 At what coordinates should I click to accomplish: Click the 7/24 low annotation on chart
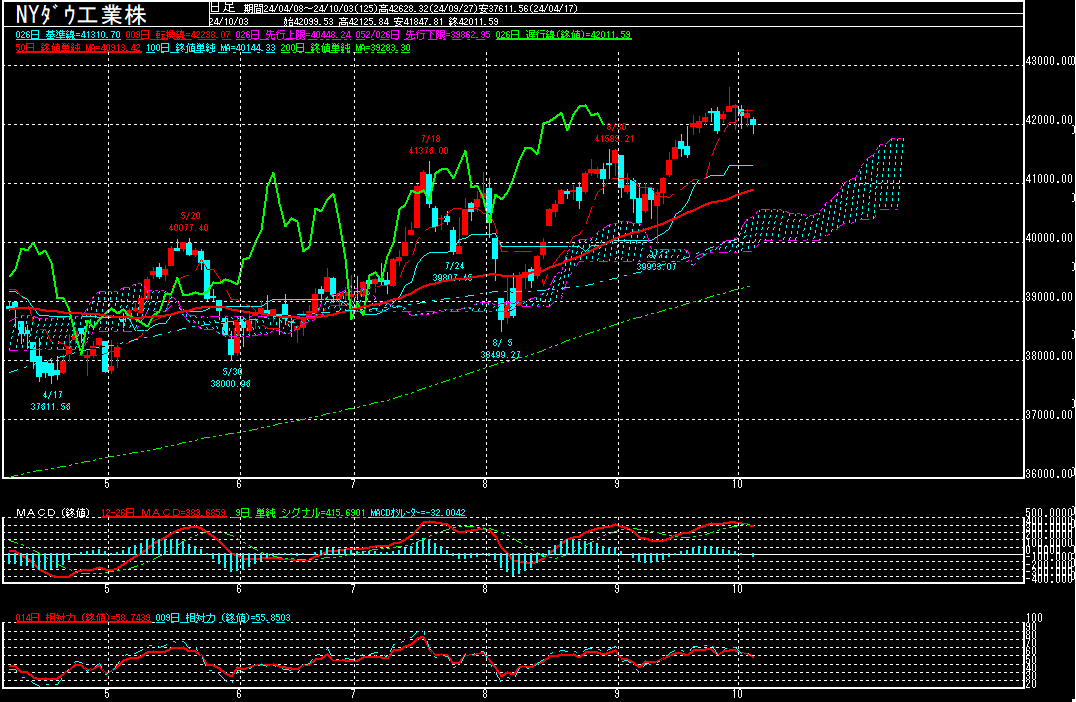[x=453, y=272]
